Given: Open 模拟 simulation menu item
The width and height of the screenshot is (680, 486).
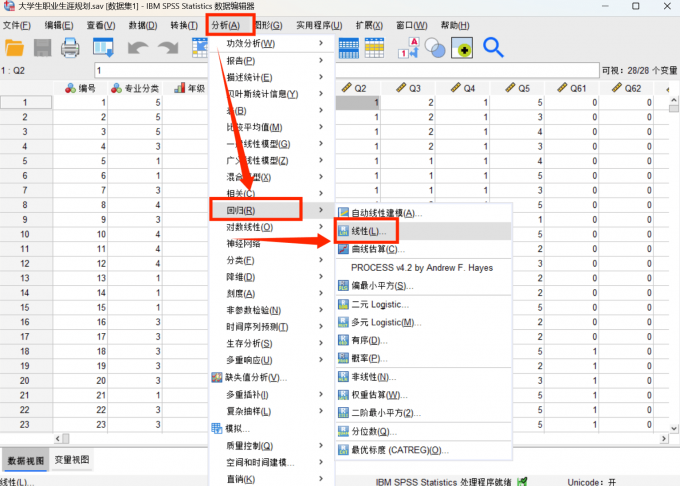Looking at the screenshot, I should 272,429.
